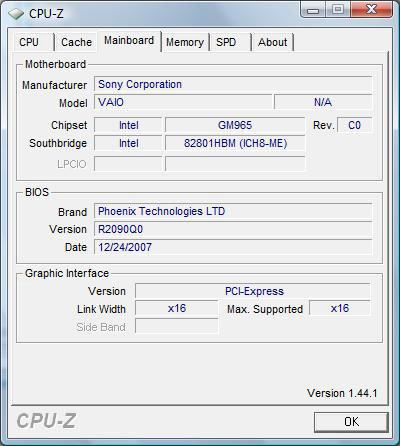Click the Manufacturer field showing Sony Corporation

[x=233, y=84]
